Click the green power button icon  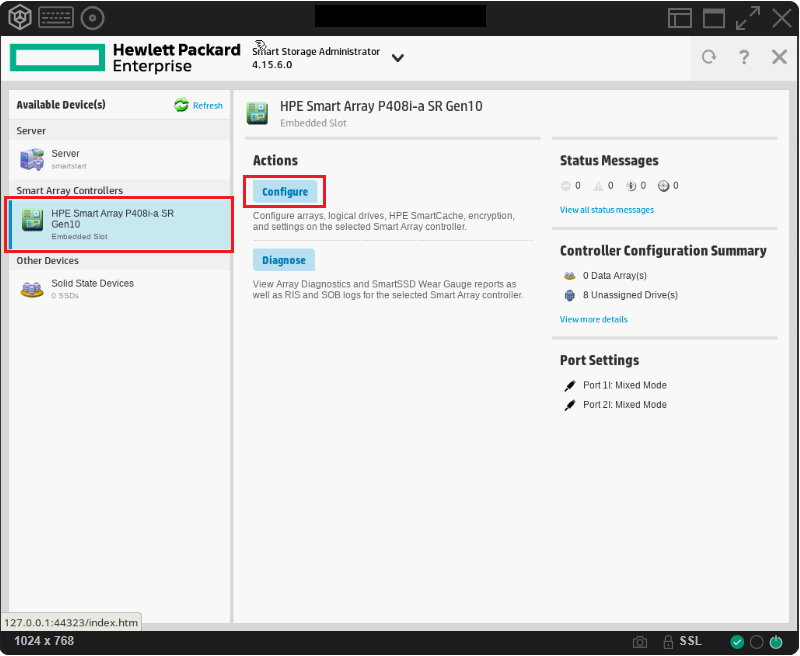(x=776, y=642)
